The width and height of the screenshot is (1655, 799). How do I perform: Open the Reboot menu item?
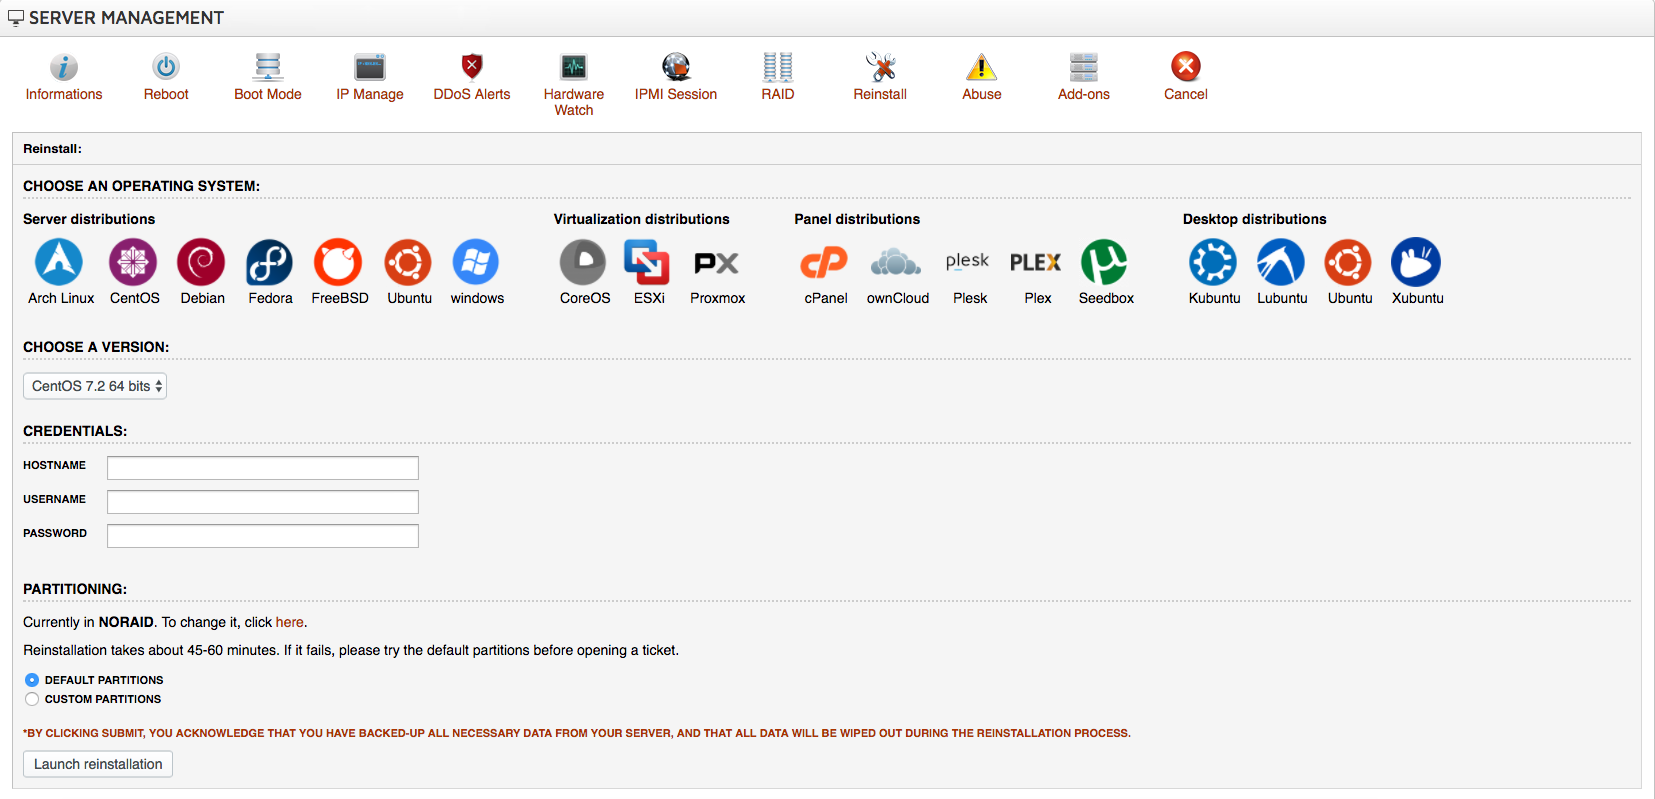166,77
